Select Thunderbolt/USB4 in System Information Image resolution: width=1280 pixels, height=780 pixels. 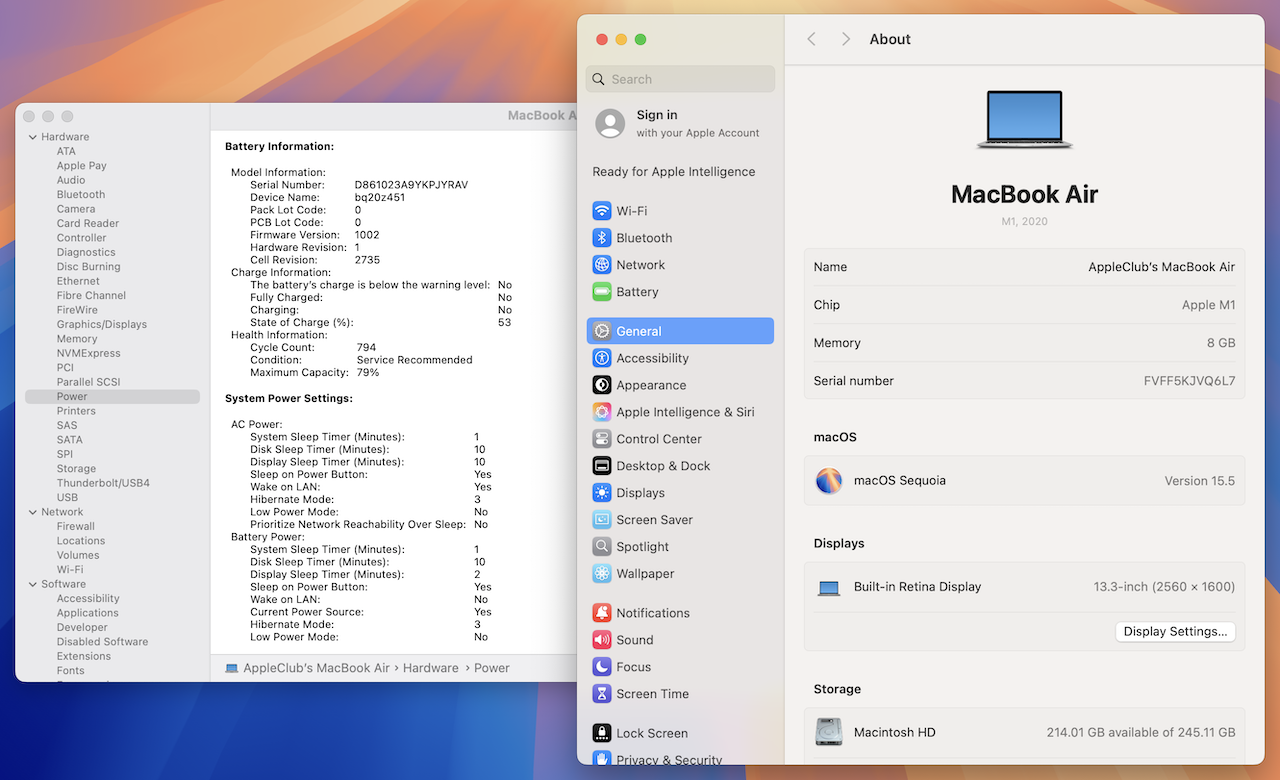(x=103, y=483)
